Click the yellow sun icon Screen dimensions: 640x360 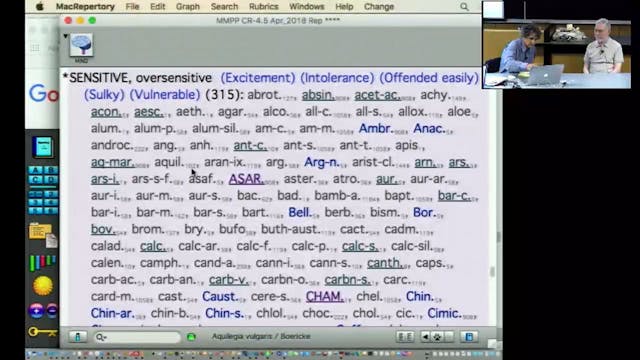(x=43, y=285)
